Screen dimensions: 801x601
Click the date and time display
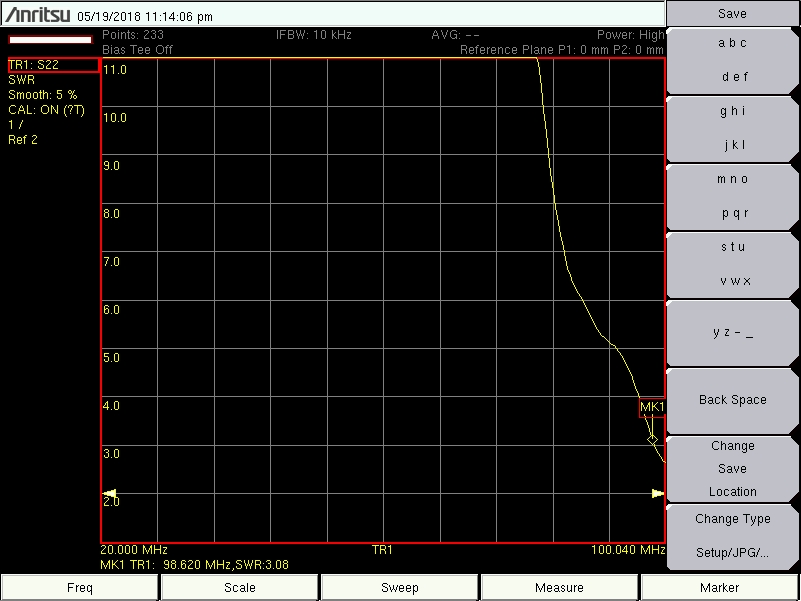coord(145,17)
